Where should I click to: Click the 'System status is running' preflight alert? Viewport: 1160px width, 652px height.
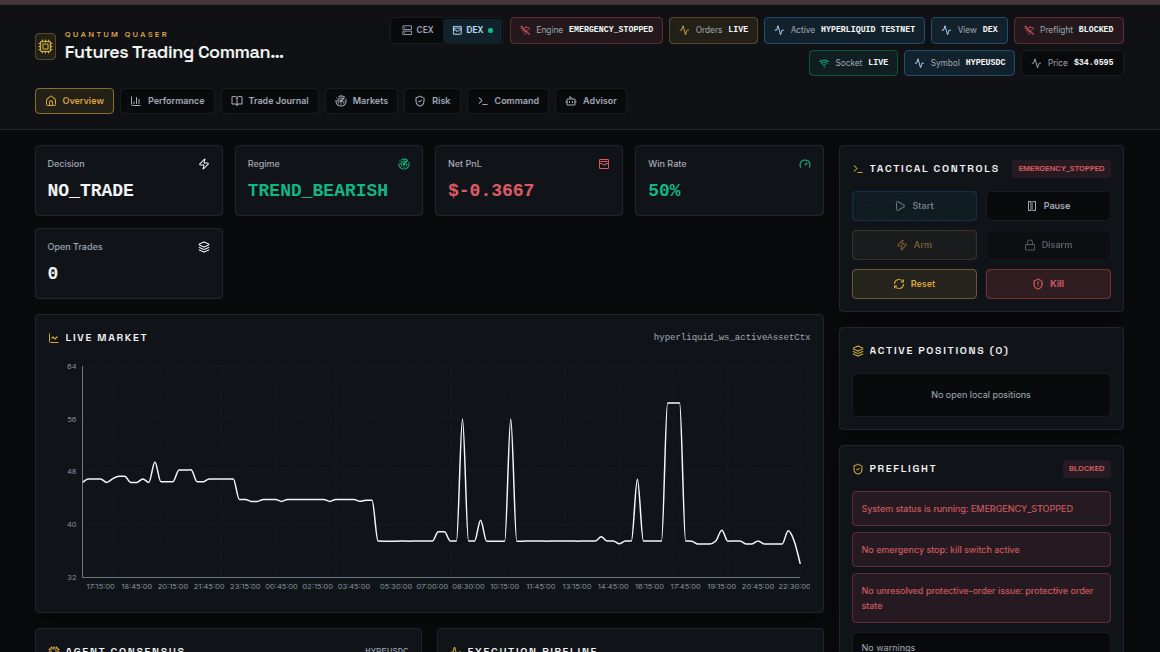[981, 509]
